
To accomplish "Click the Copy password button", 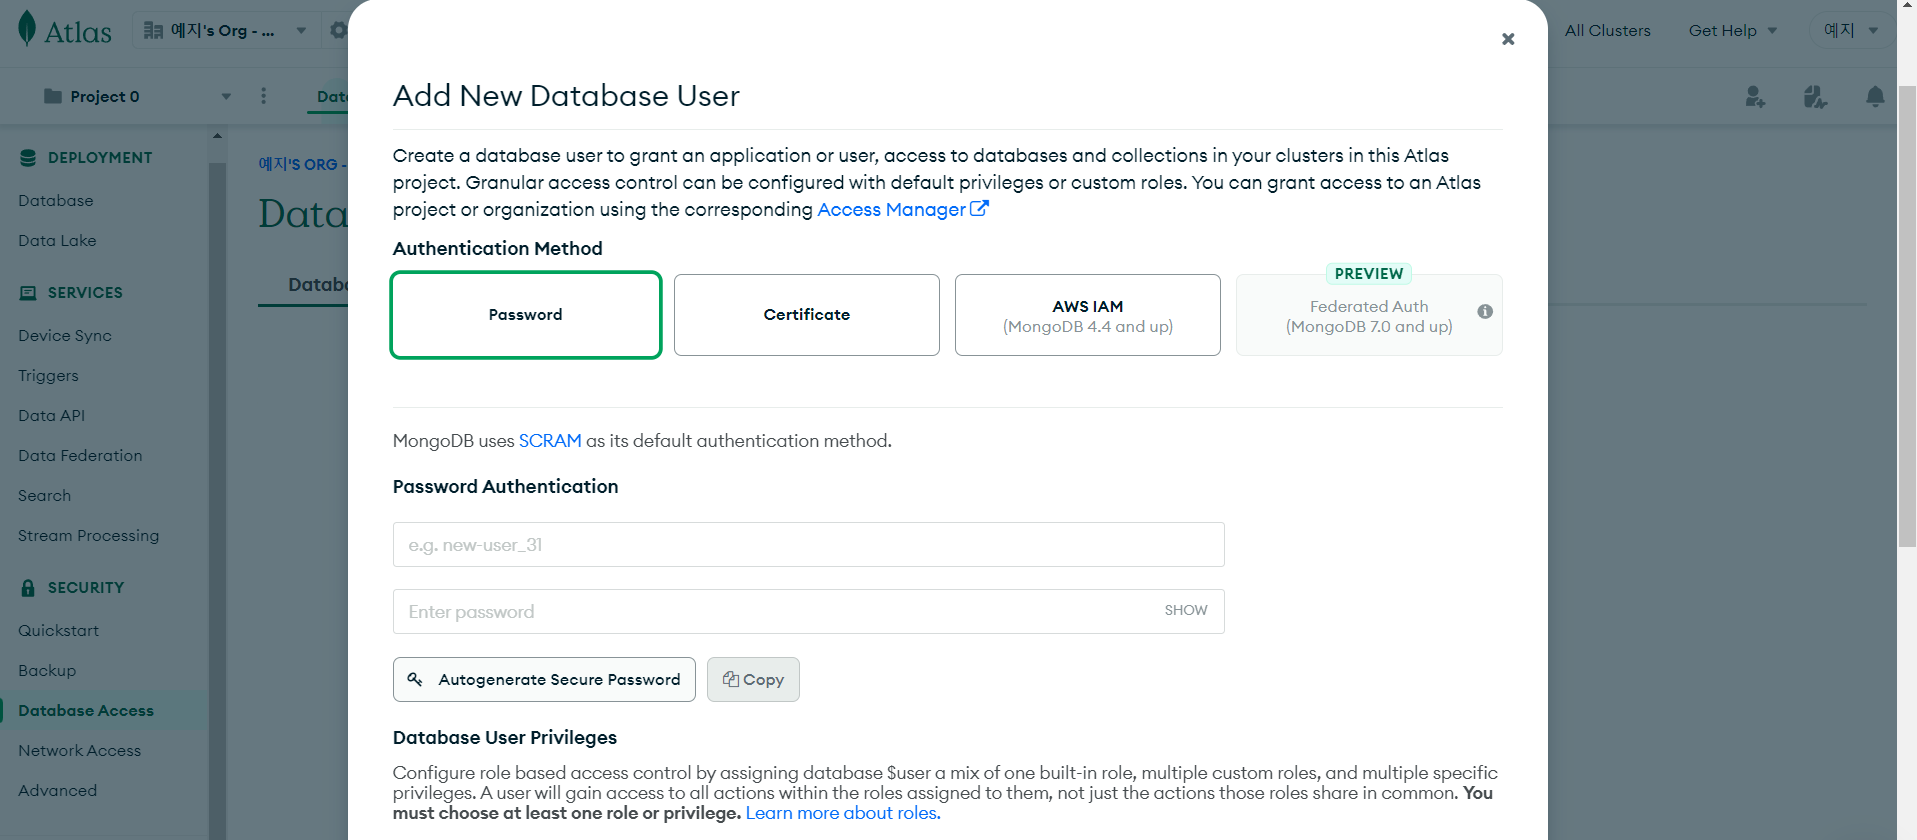I will [753, 679].
